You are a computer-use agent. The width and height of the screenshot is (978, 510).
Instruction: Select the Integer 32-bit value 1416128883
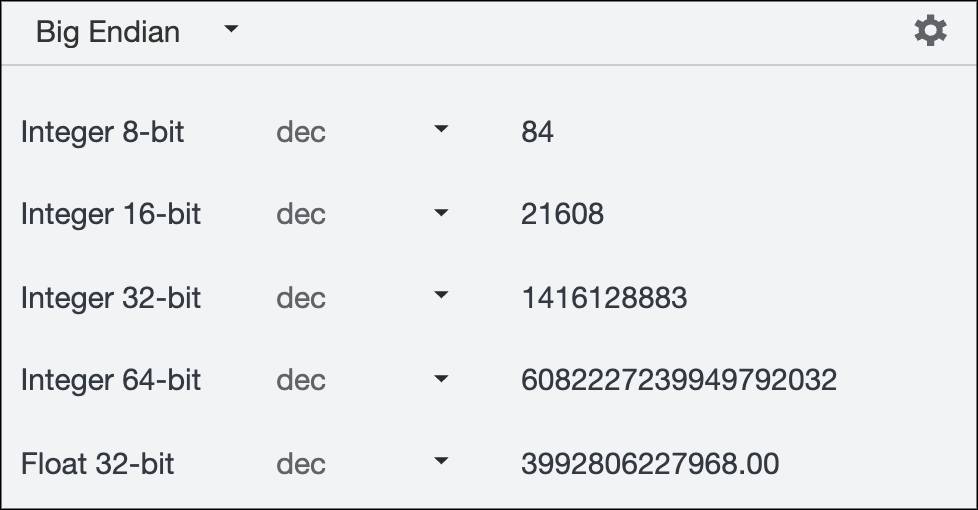click(604, 298)
